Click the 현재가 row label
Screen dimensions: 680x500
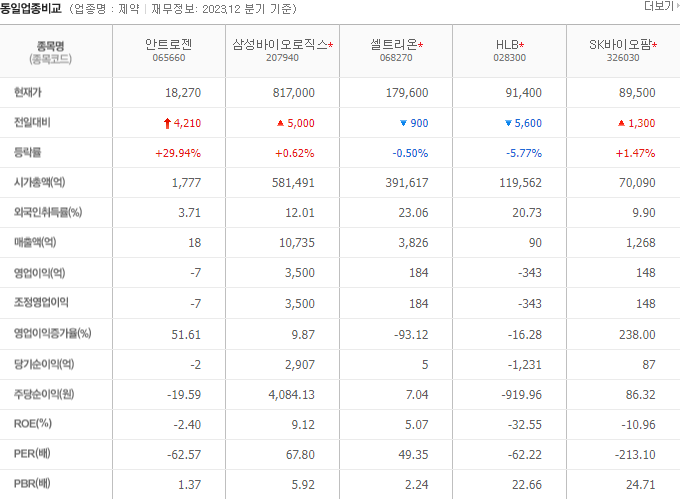(x=28, y=92)
